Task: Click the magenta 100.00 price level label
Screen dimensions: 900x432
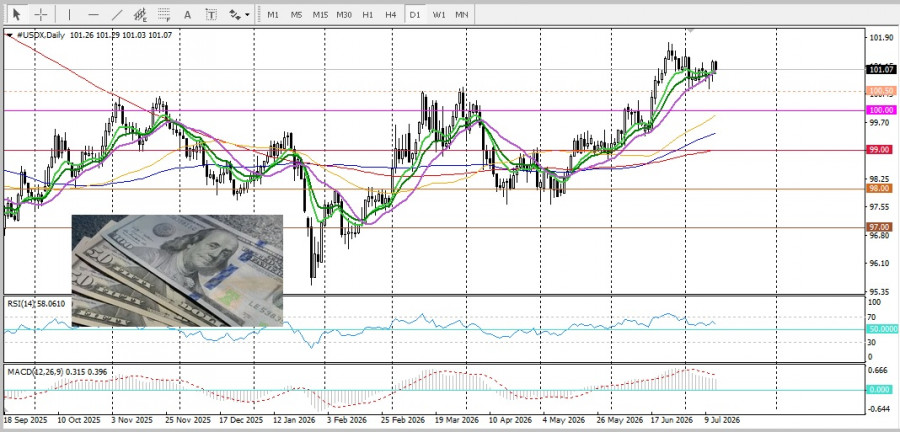Action: pyautogui.click(x=882, y=110)
